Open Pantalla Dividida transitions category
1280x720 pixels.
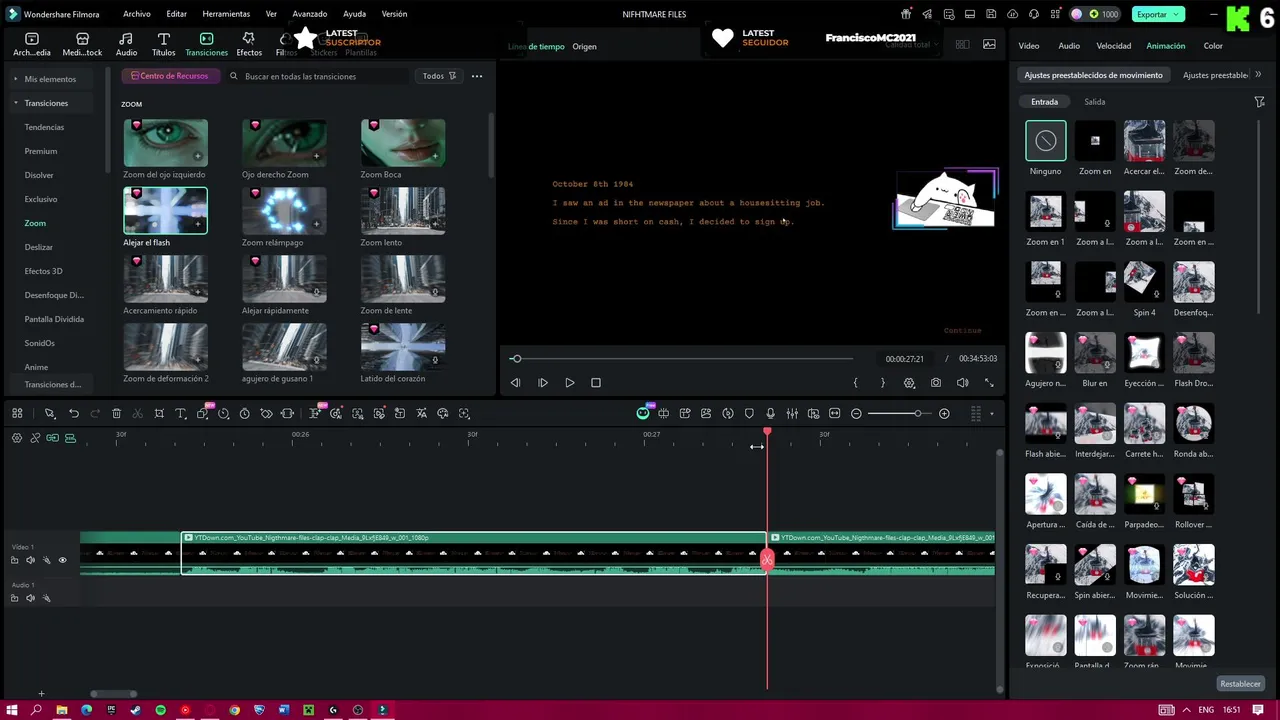tap(54, 319)
